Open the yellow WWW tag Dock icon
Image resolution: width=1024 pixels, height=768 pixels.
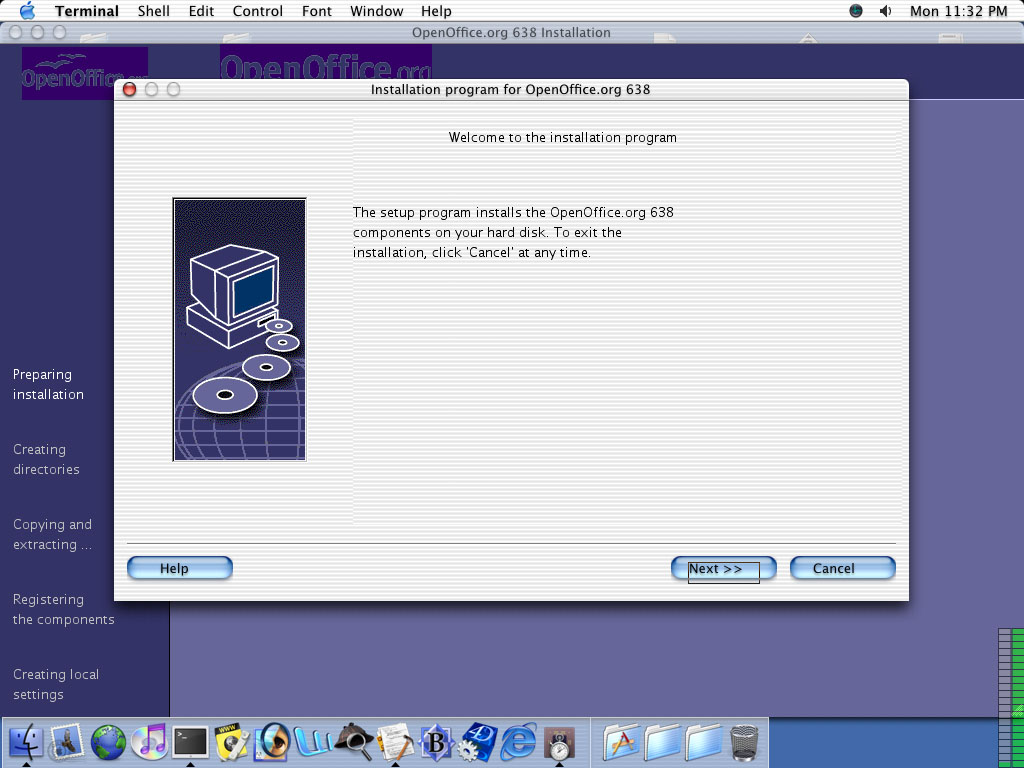(231, 743)
